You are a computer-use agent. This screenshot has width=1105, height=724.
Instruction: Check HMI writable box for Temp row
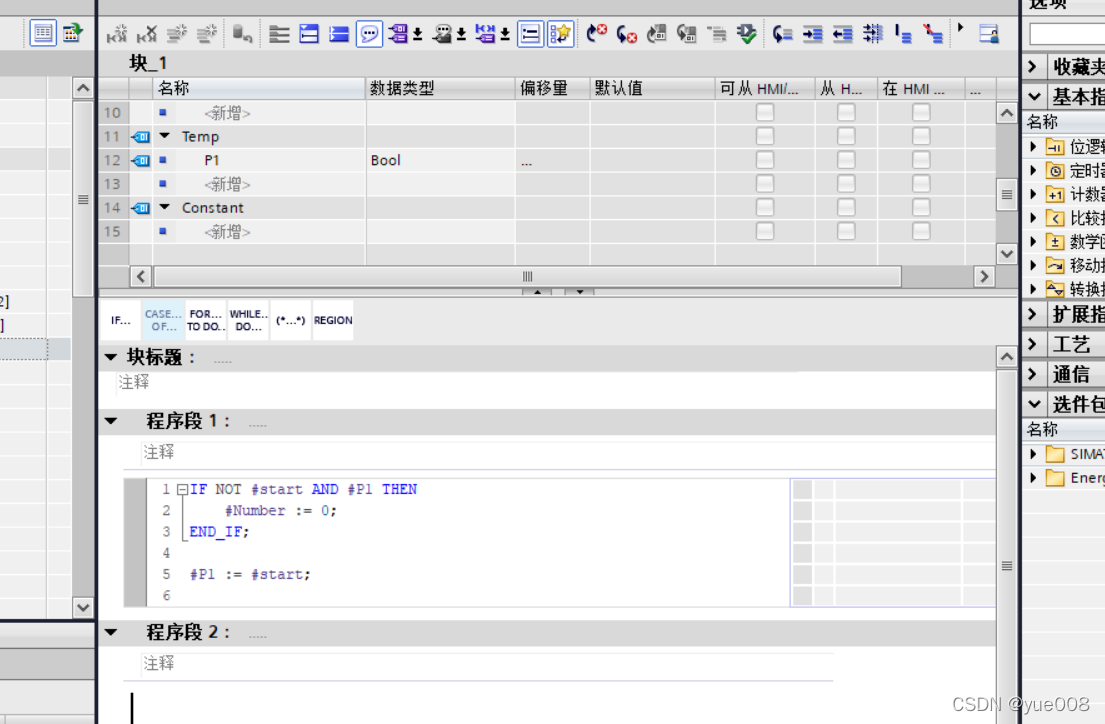coord(846,136)
